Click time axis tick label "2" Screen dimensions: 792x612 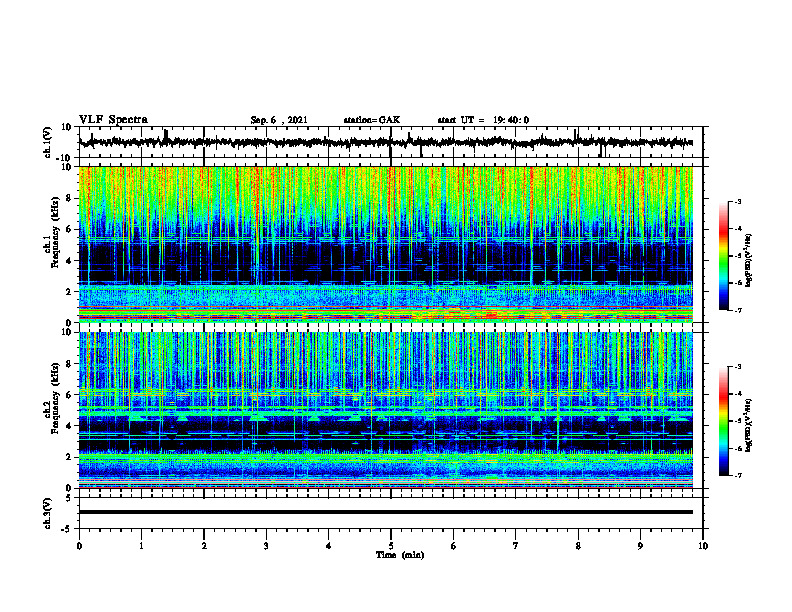point(204,546)
